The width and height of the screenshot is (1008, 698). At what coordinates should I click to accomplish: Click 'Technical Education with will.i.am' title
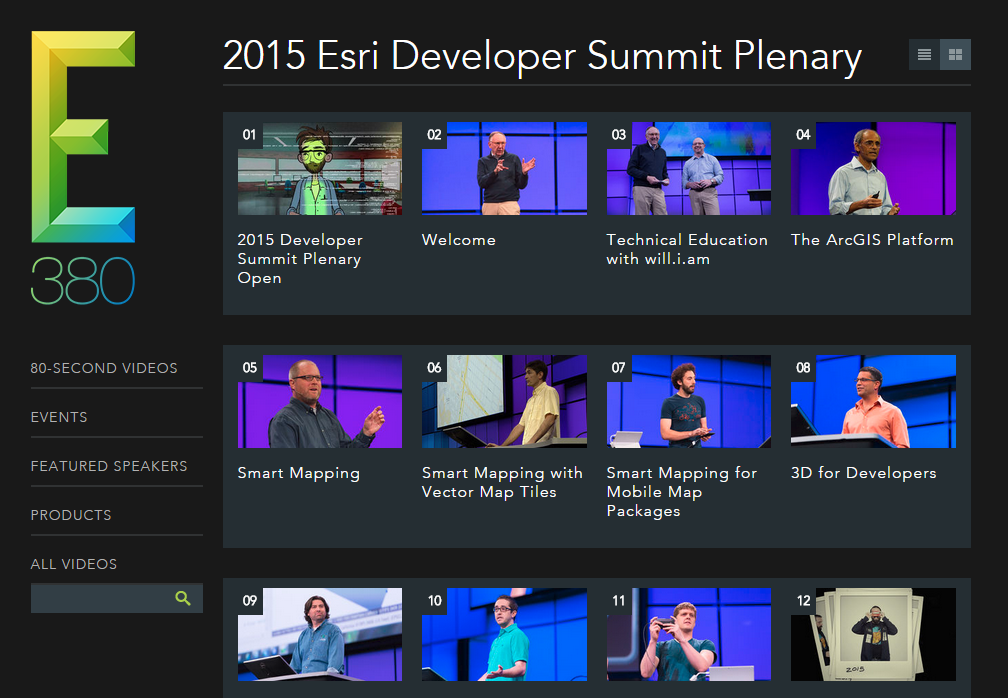click(687, 249)
